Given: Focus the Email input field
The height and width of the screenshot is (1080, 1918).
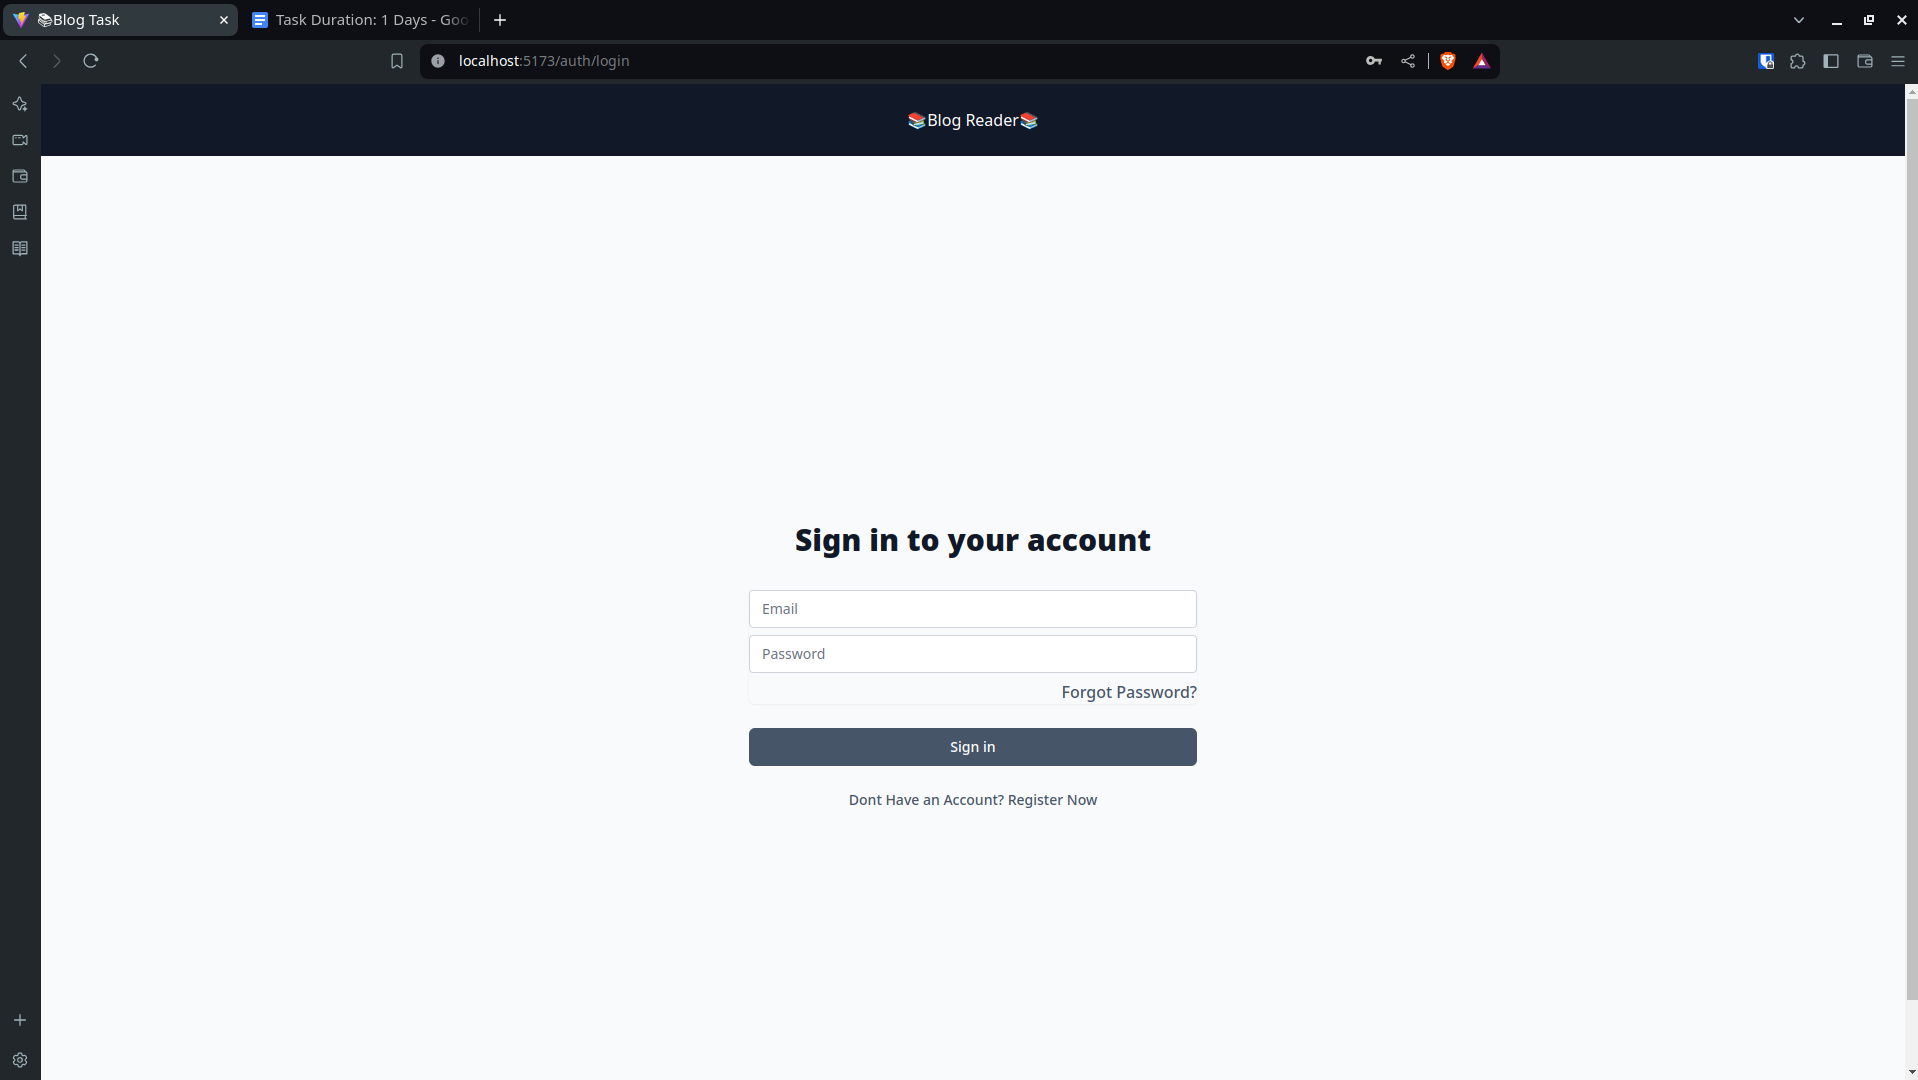Looking at the screenshot, I should click(x=972, y=609).
